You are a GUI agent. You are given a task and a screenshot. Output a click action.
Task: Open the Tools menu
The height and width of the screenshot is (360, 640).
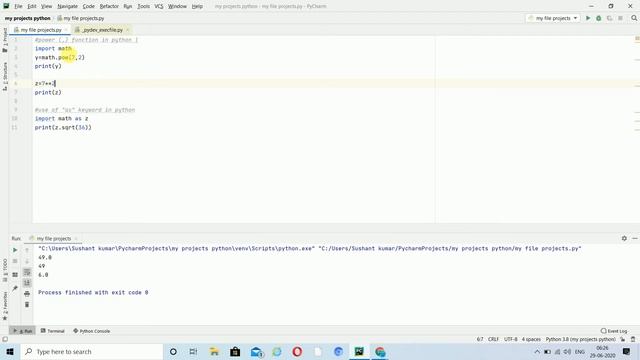[143, 6]
